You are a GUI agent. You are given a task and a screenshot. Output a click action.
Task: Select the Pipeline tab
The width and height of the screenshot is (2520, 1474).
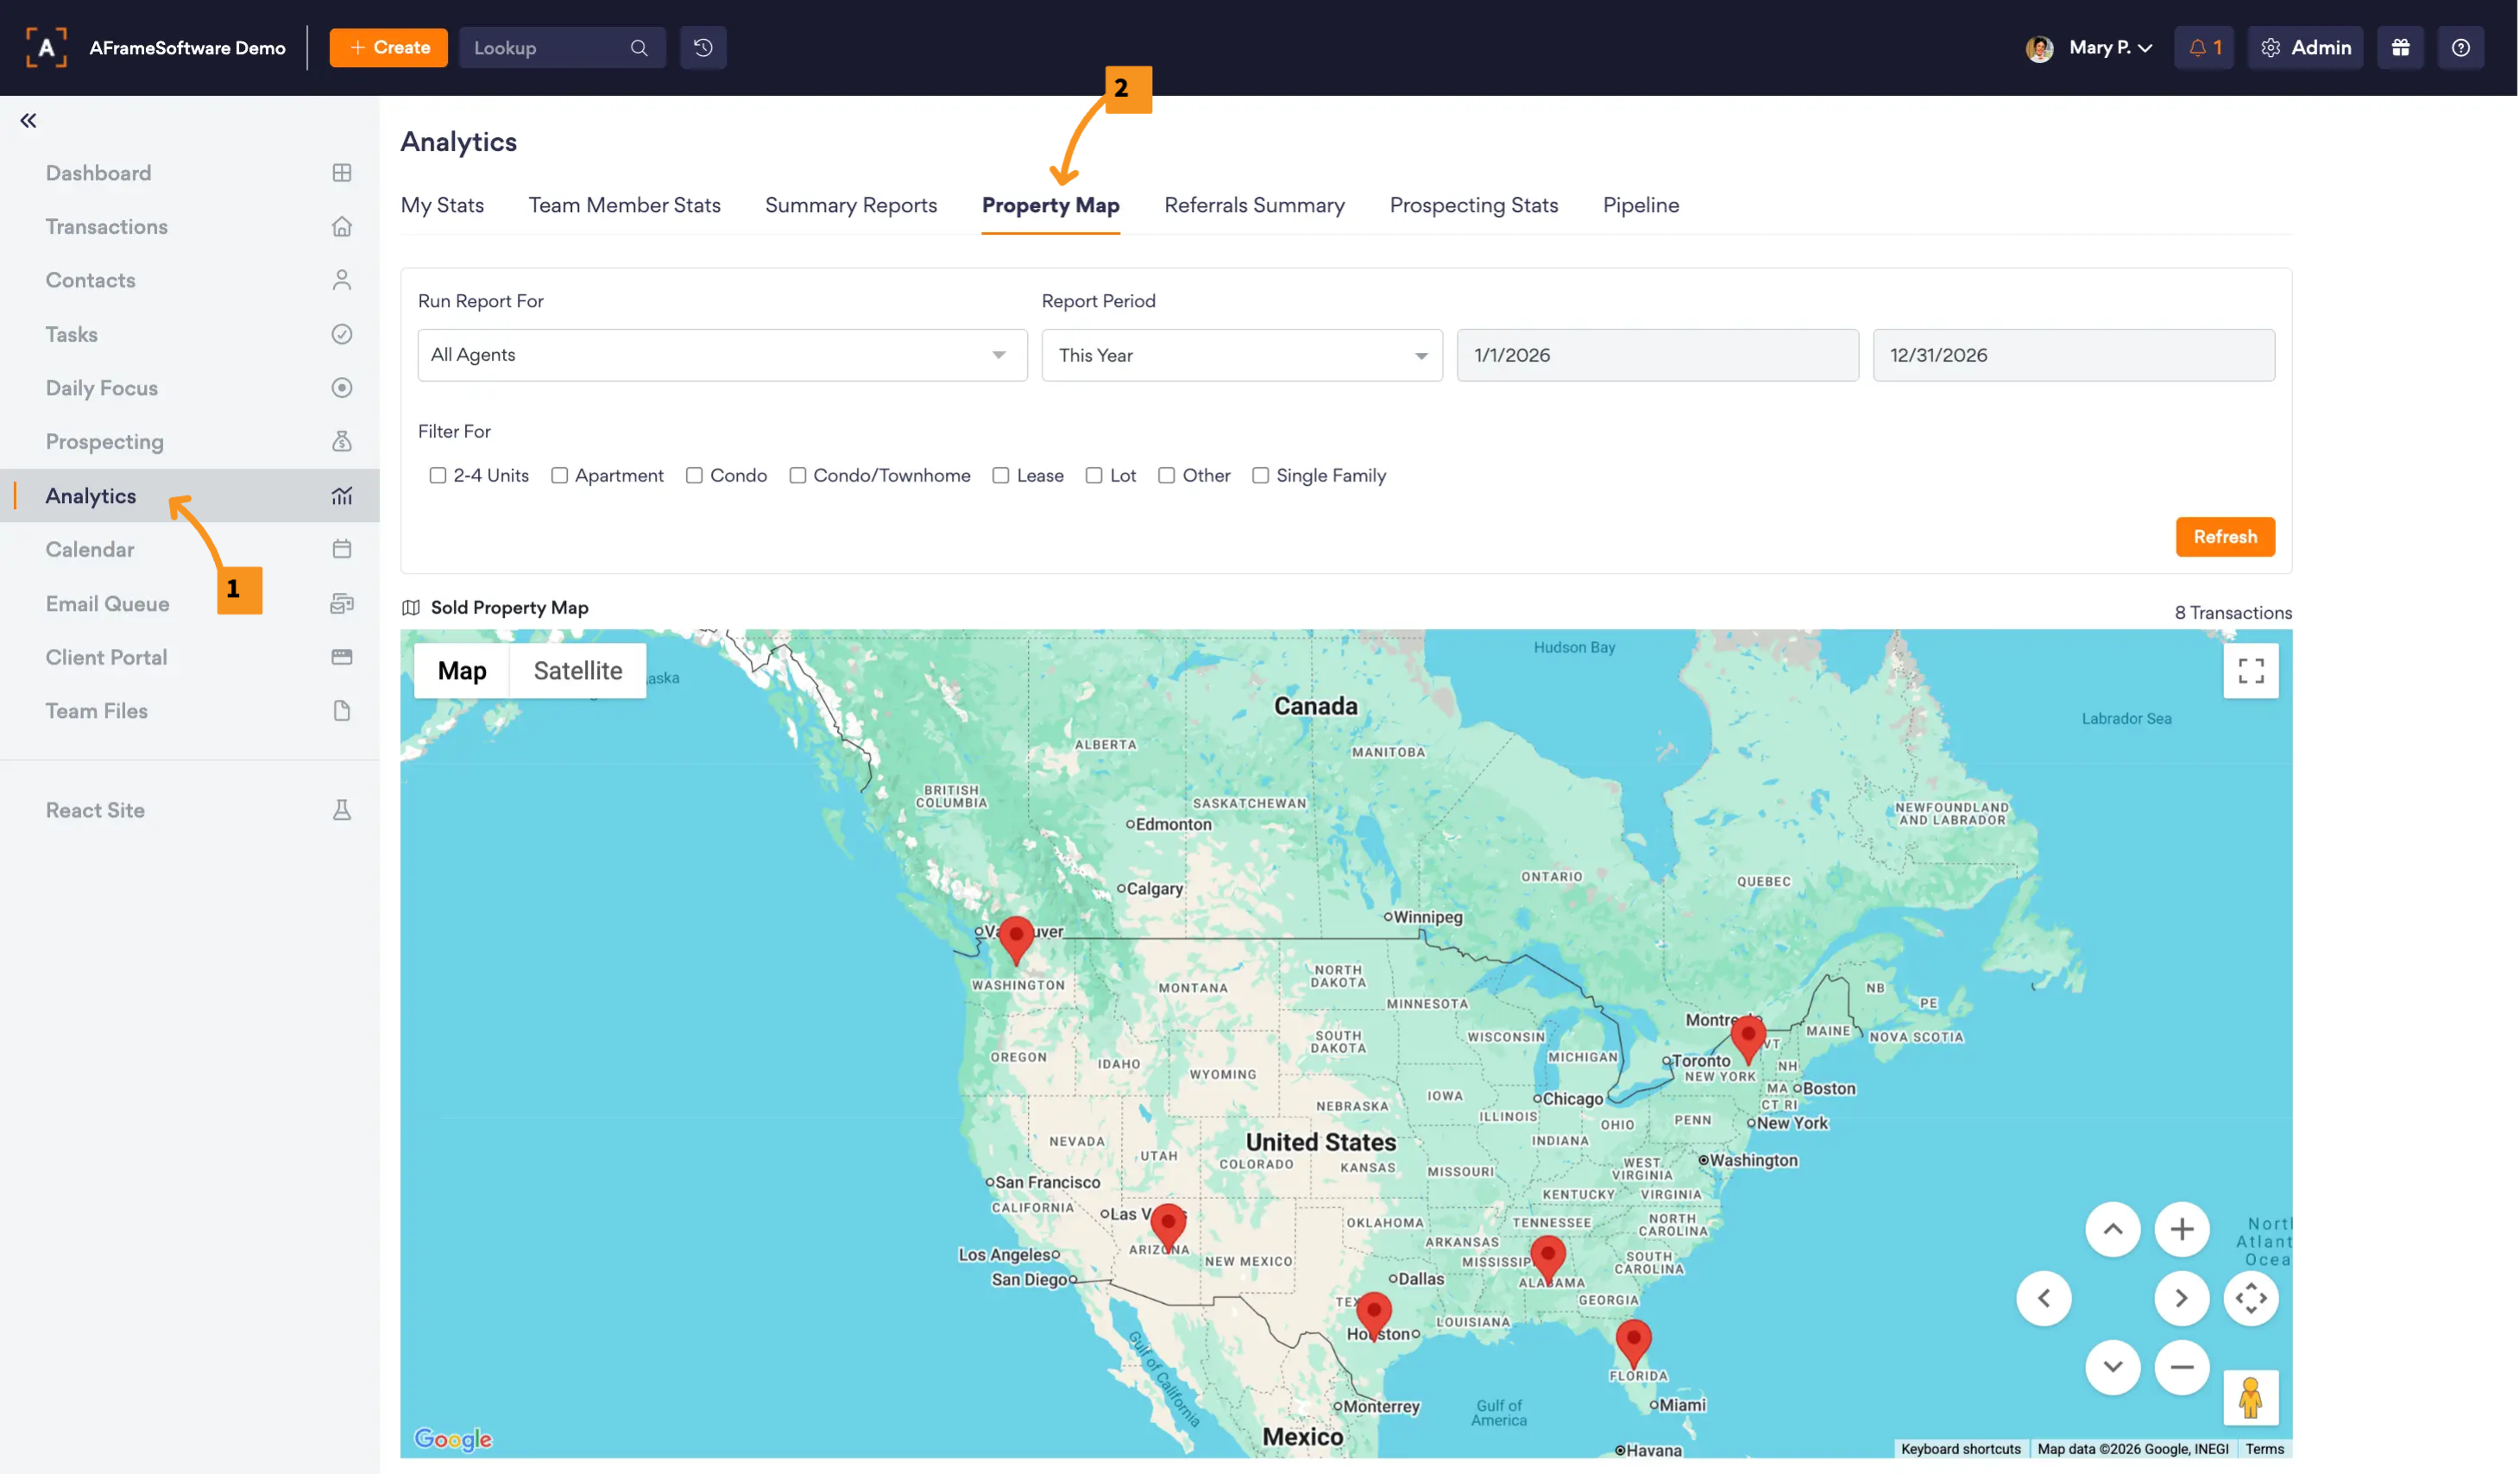(x=1640, y=205)
